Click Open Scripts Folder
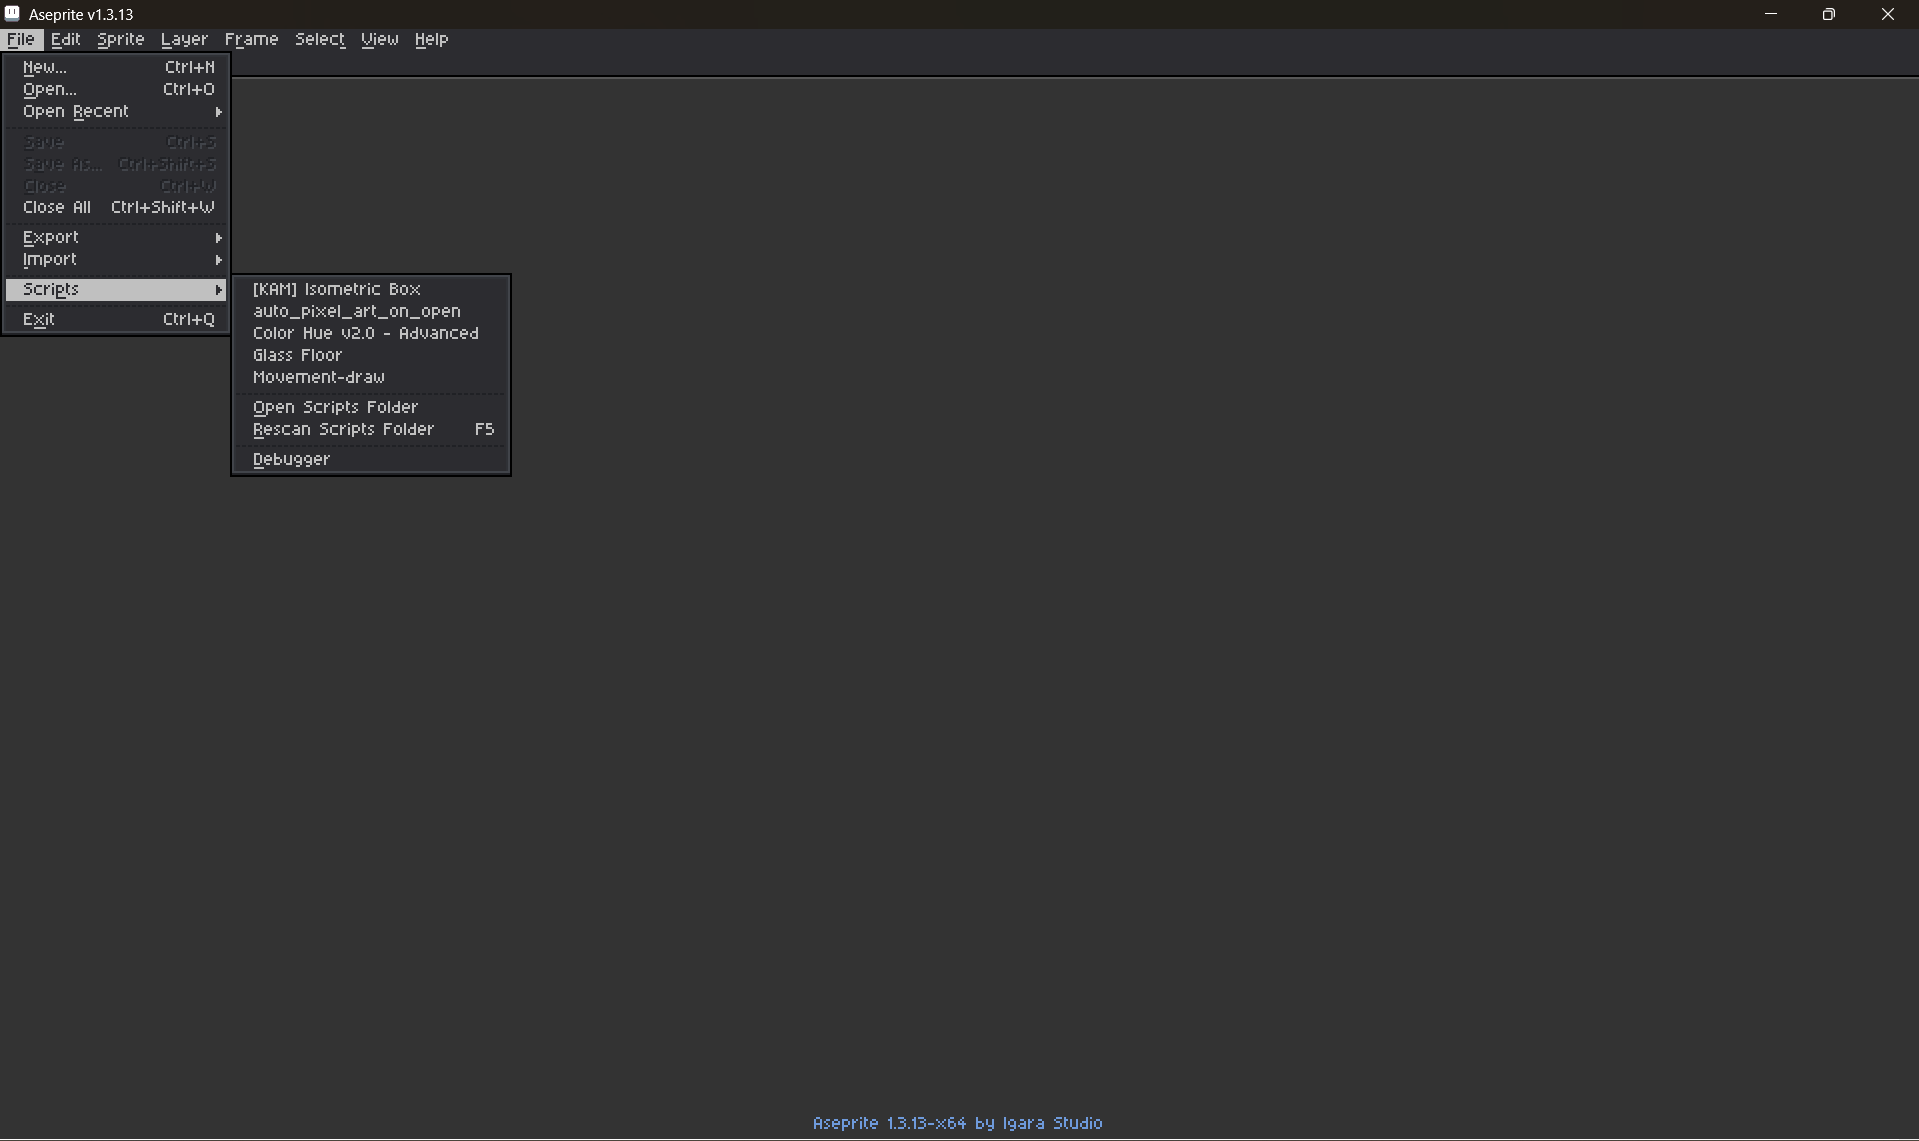The width and height of the screenshot is (1919, 1141). pyautogui.click(x=371, y=407)
